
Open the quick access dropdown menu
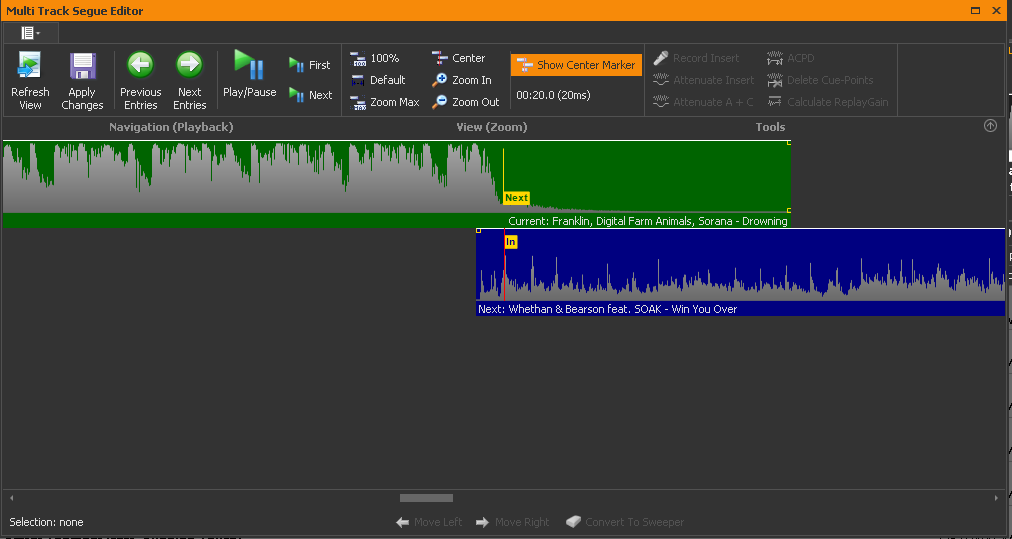pyautogui.click(x=31, y=33)
